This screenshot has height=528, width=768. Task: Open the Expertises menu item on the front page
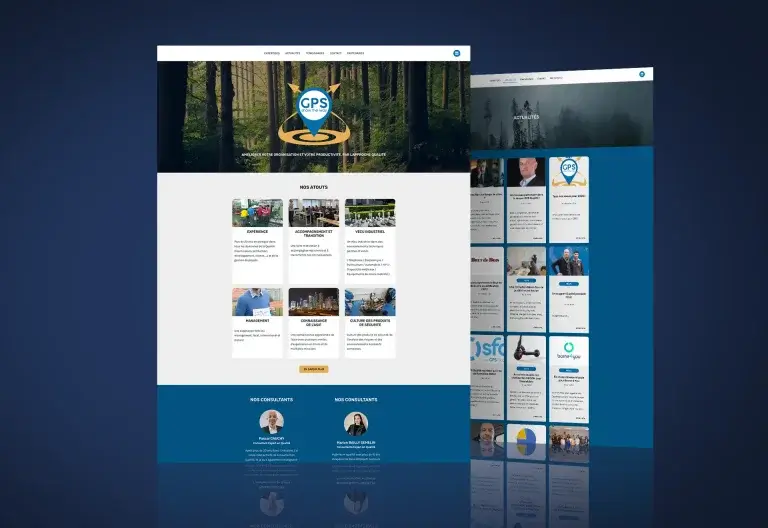(271, 53)
